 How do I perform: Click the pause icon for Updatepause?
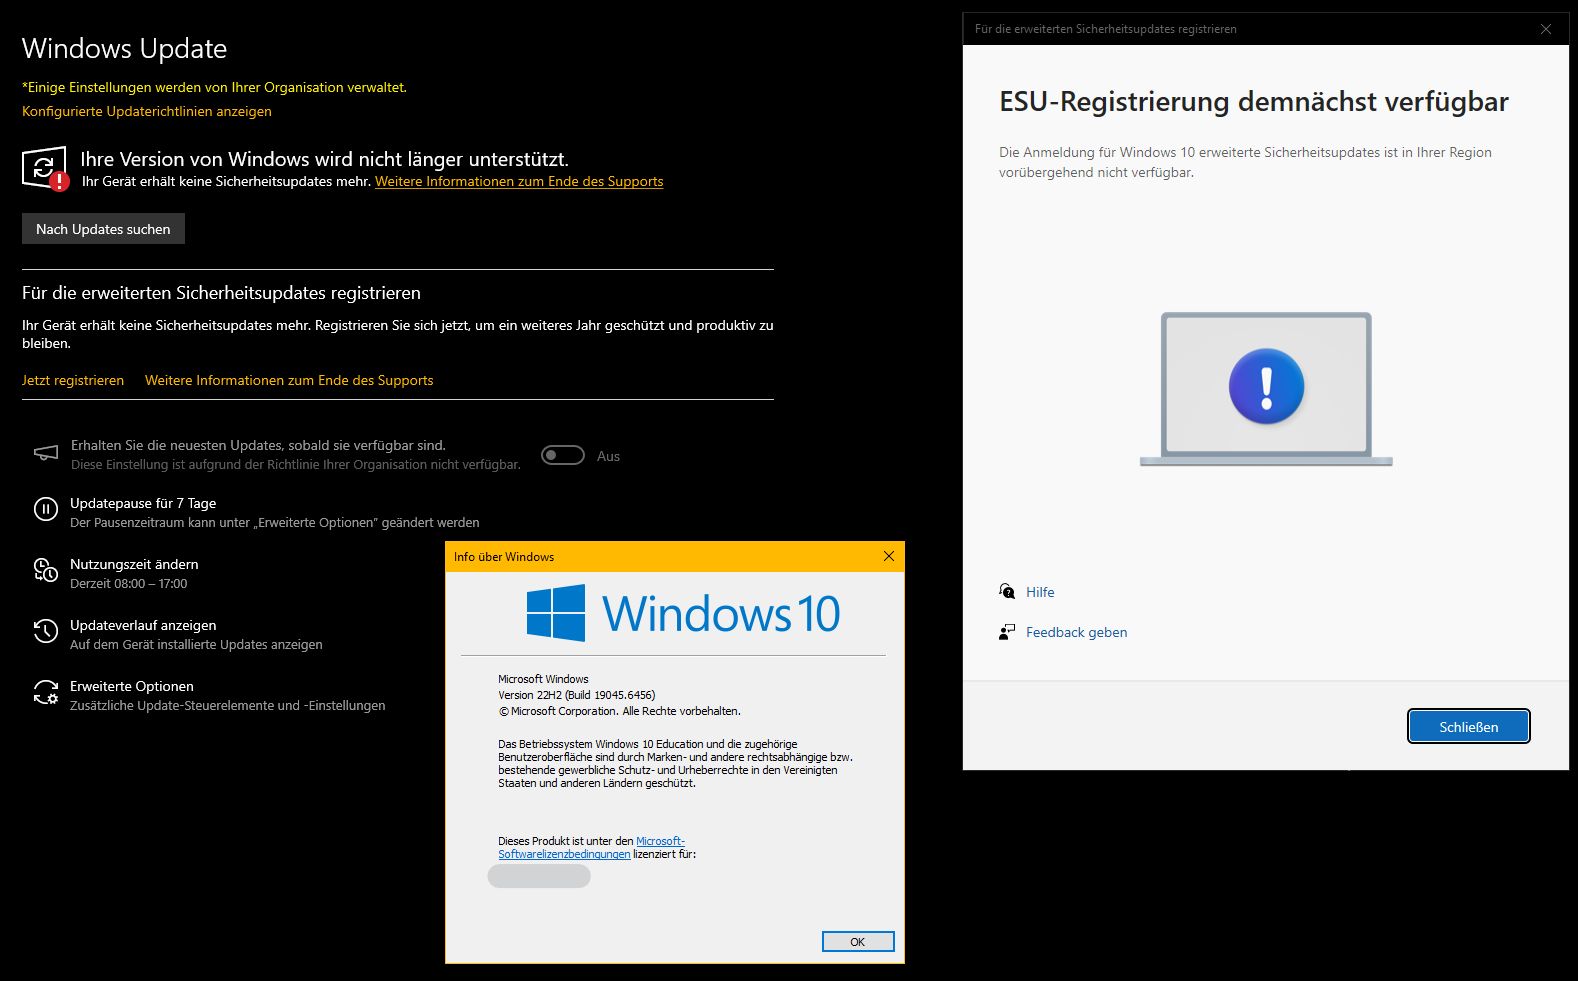(x=46, y=509)
